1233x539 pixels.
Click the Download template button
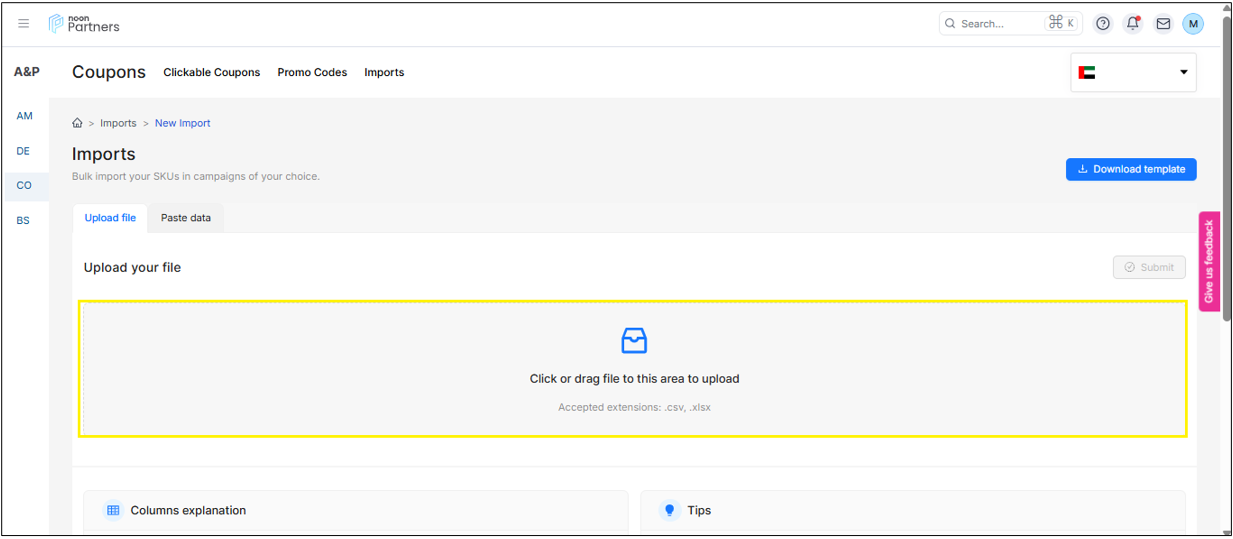1131,169
